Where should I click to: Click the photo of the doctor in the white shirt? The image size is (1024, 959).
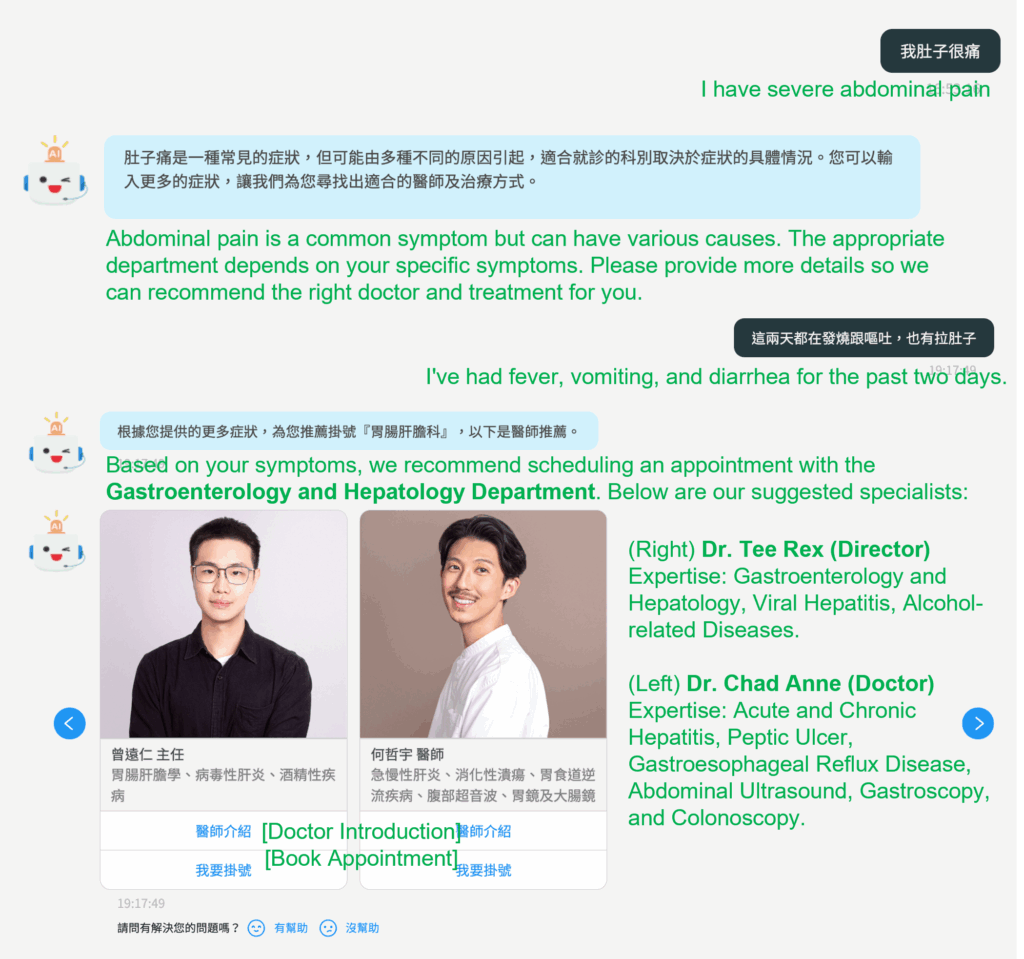tap(483, 624)
